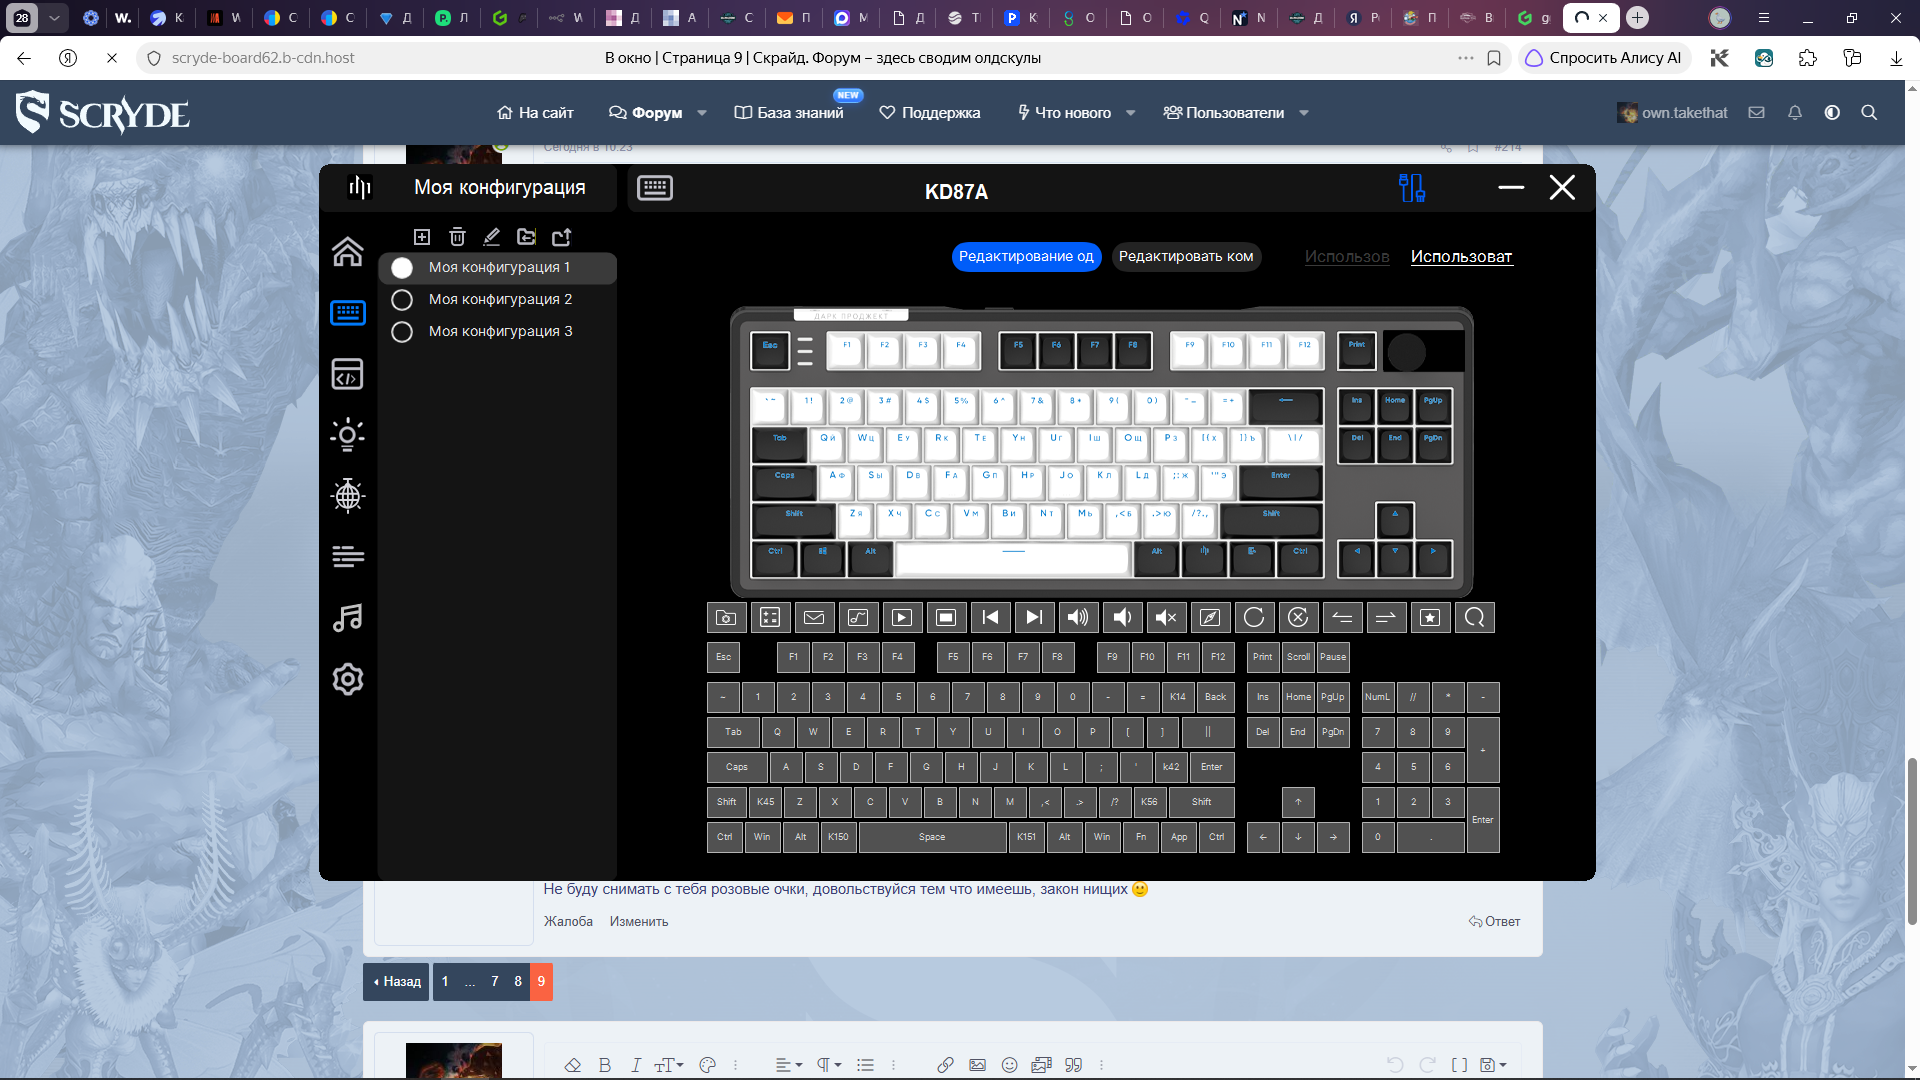The width and height of the screenshot is (1920, 1080).
Task: Open the lighting settings sidebar icon
Action: pyautogui.click(x=348, y=434)
